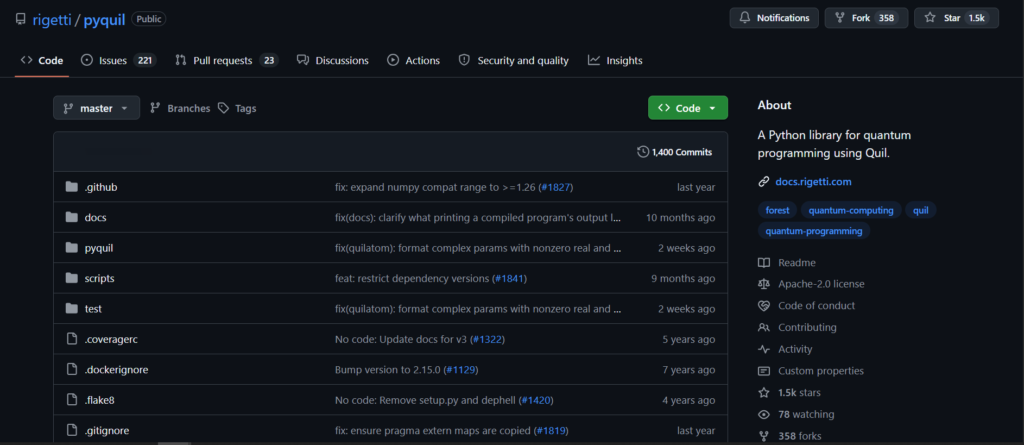Open pull request #1322 link

point(487,340)
